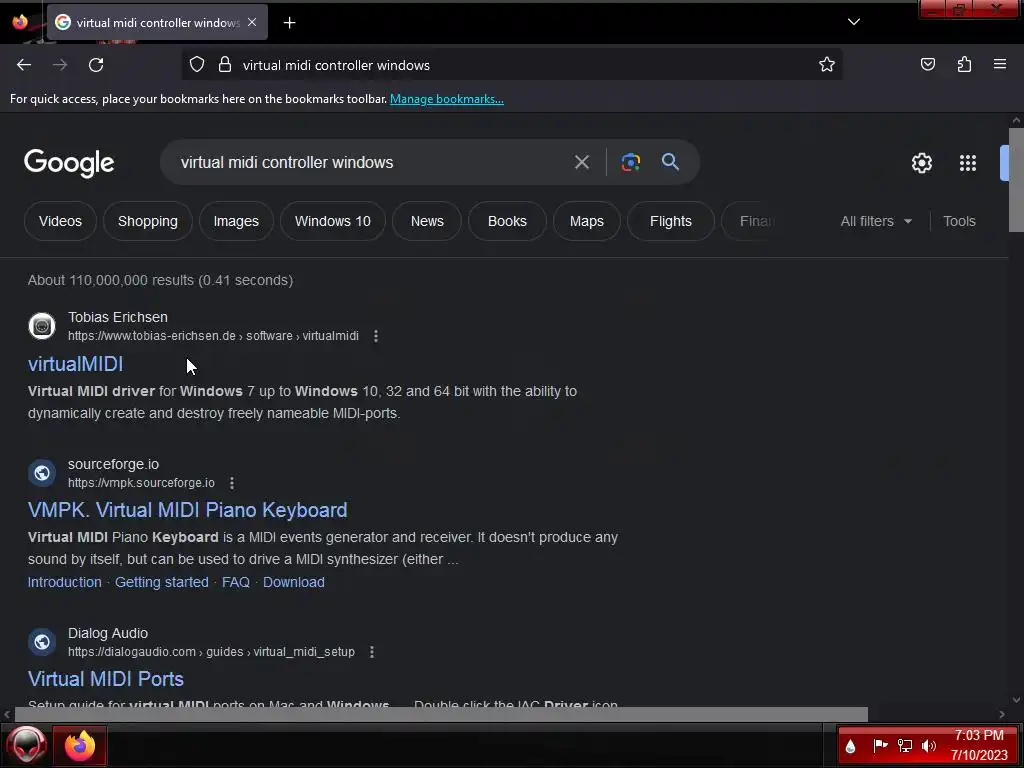Click the site security padlock icon
The width and height of the screenshot is (1024, 768).
point(225,65)
